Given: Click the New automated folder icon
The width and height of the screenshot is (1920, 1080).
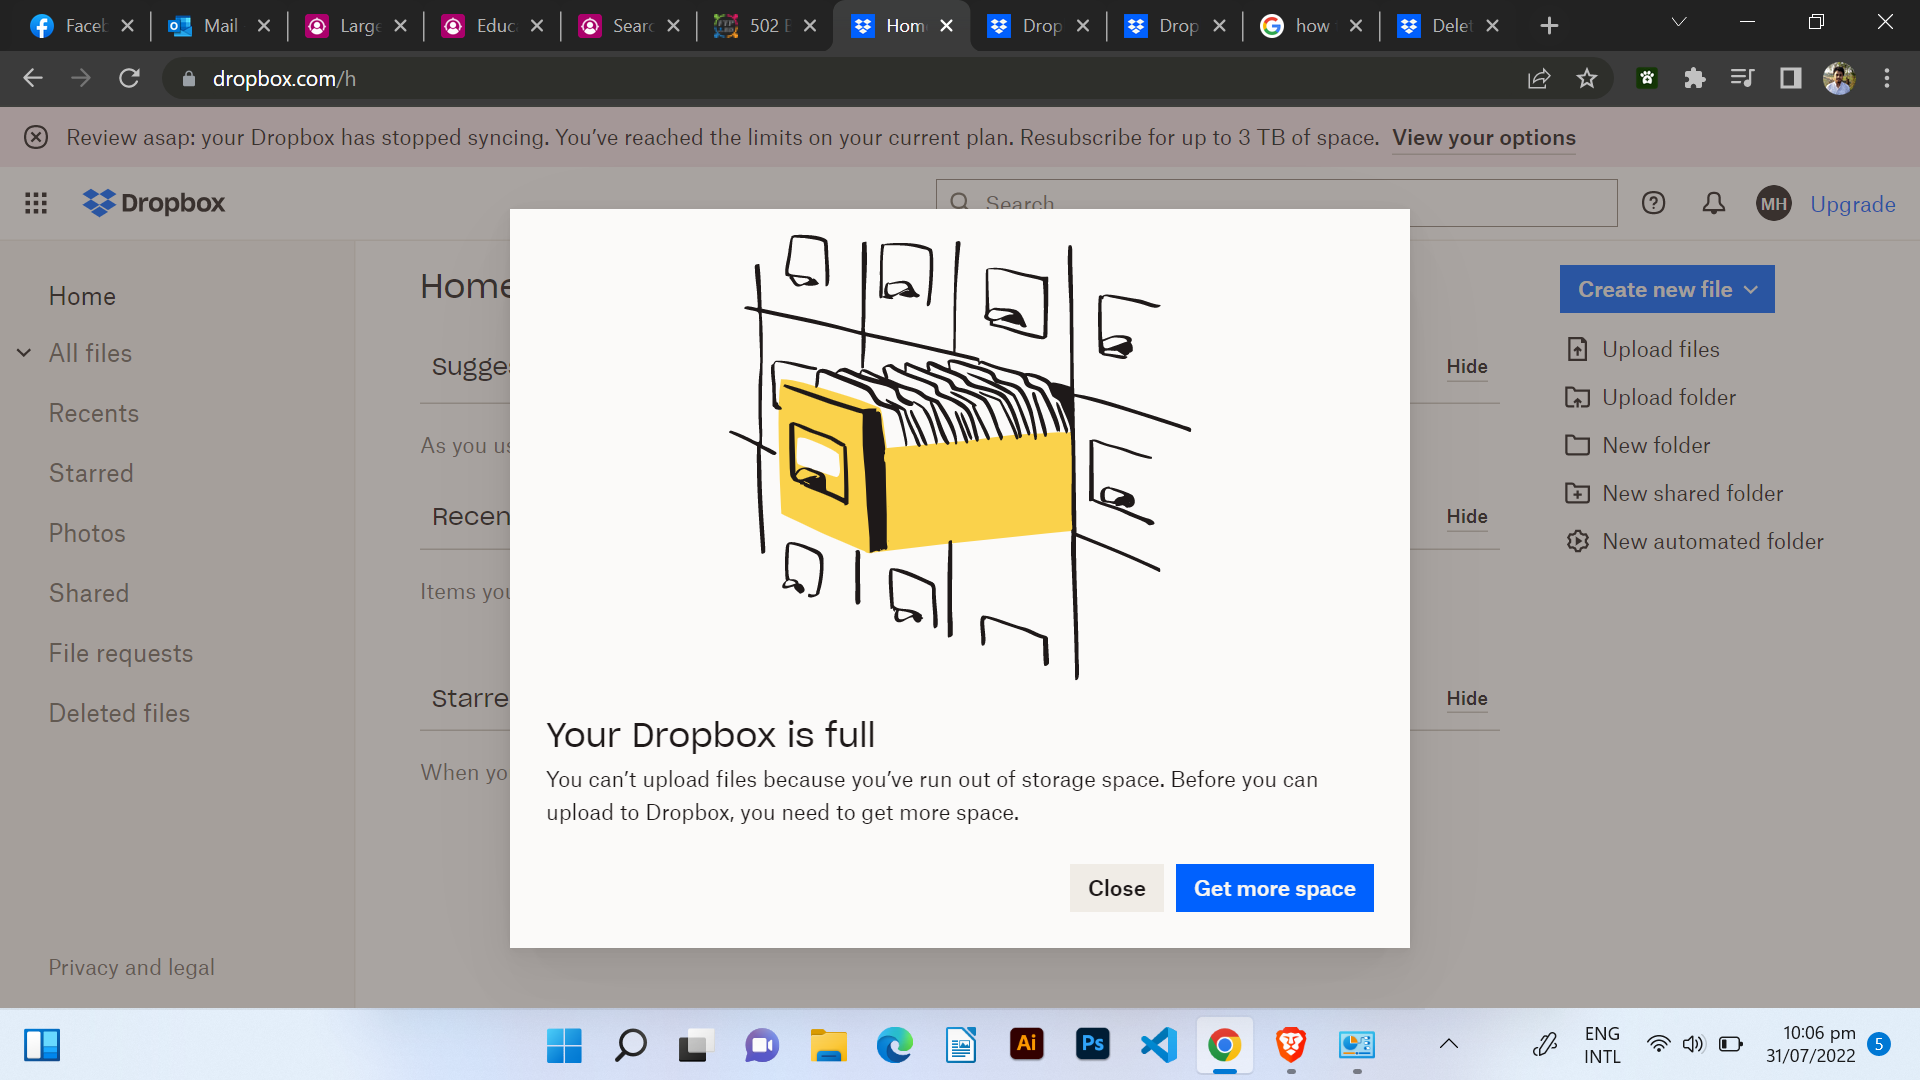Looking at the screenshot, I should (1576, 541).
